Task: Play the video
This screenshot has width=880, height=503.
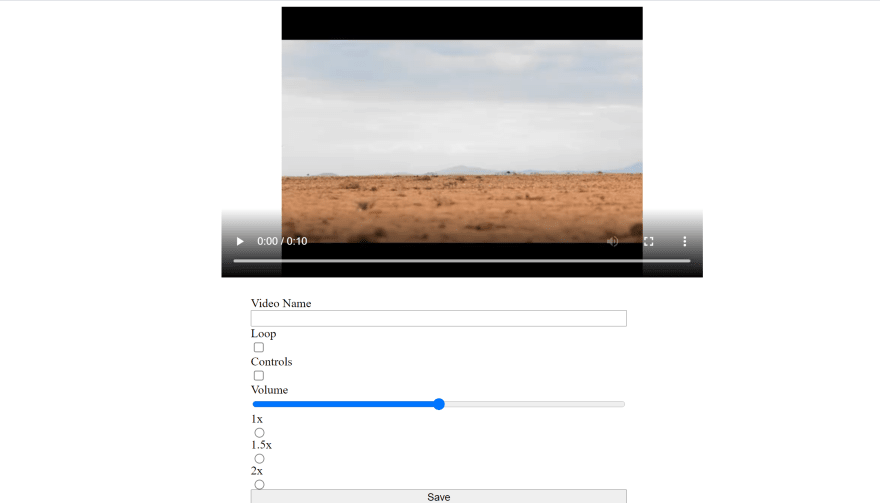Action: tap(240, 241)
